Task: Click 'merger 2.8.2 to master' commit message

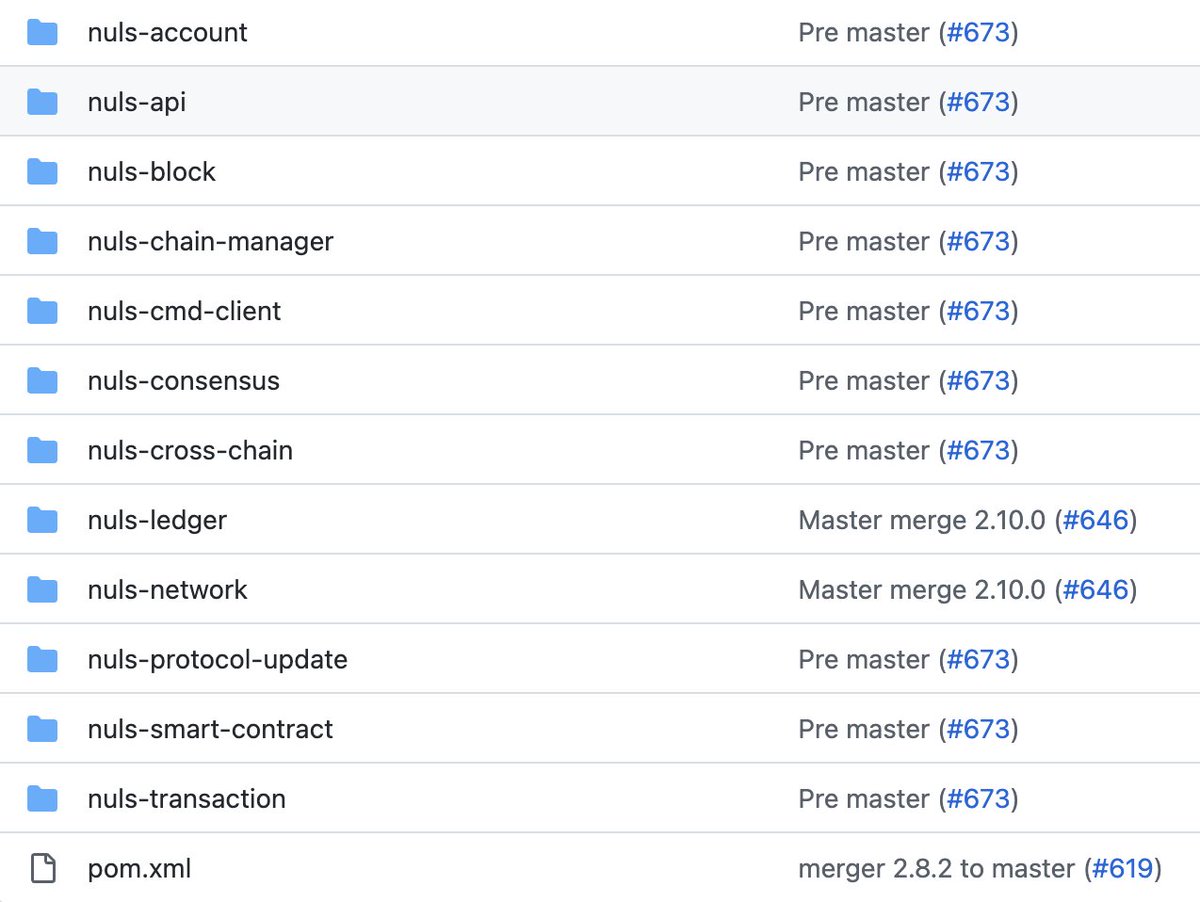Action: tap(937, 868)
